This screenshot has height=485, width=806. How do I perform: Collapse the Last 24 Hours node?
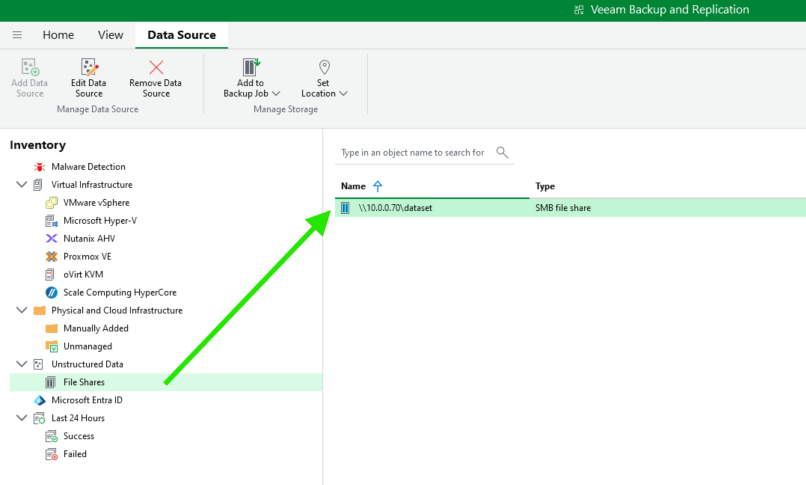coord(22,418)
